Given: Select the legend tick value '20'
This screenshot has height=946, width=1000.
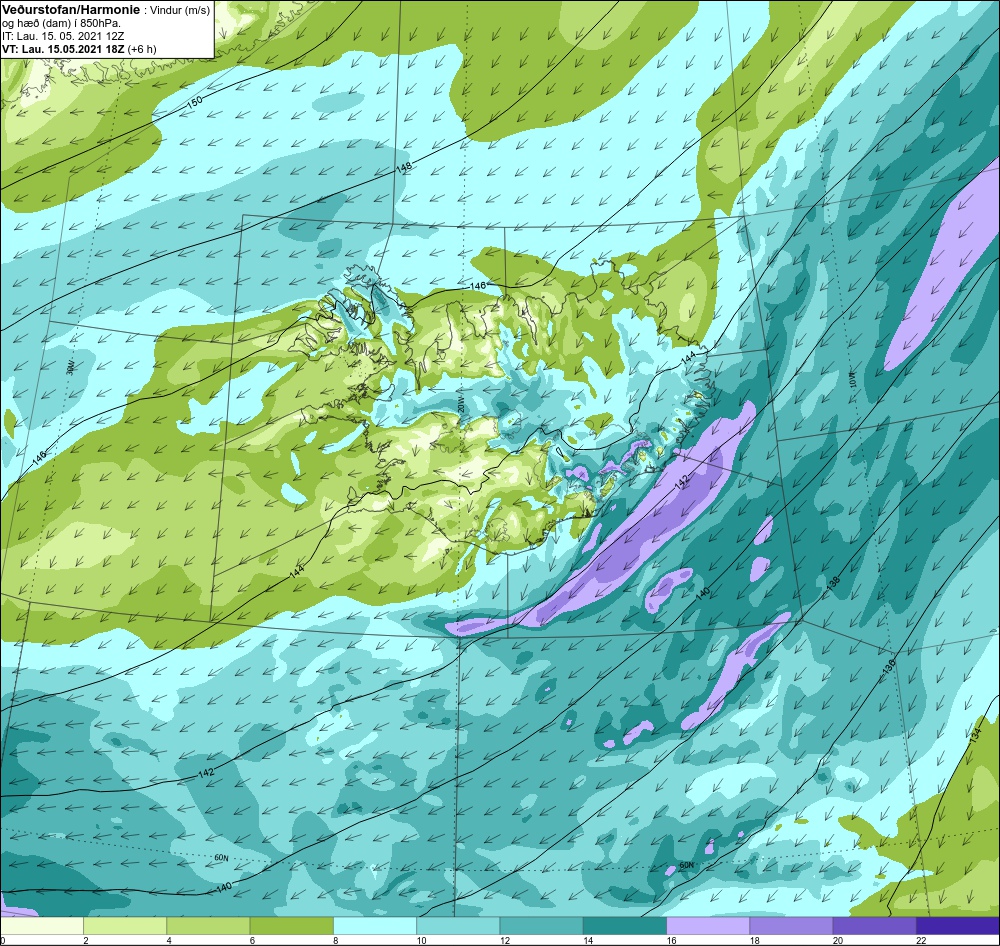Looking at the screenshot, I should pyautogui.click(x=837, y=940).
